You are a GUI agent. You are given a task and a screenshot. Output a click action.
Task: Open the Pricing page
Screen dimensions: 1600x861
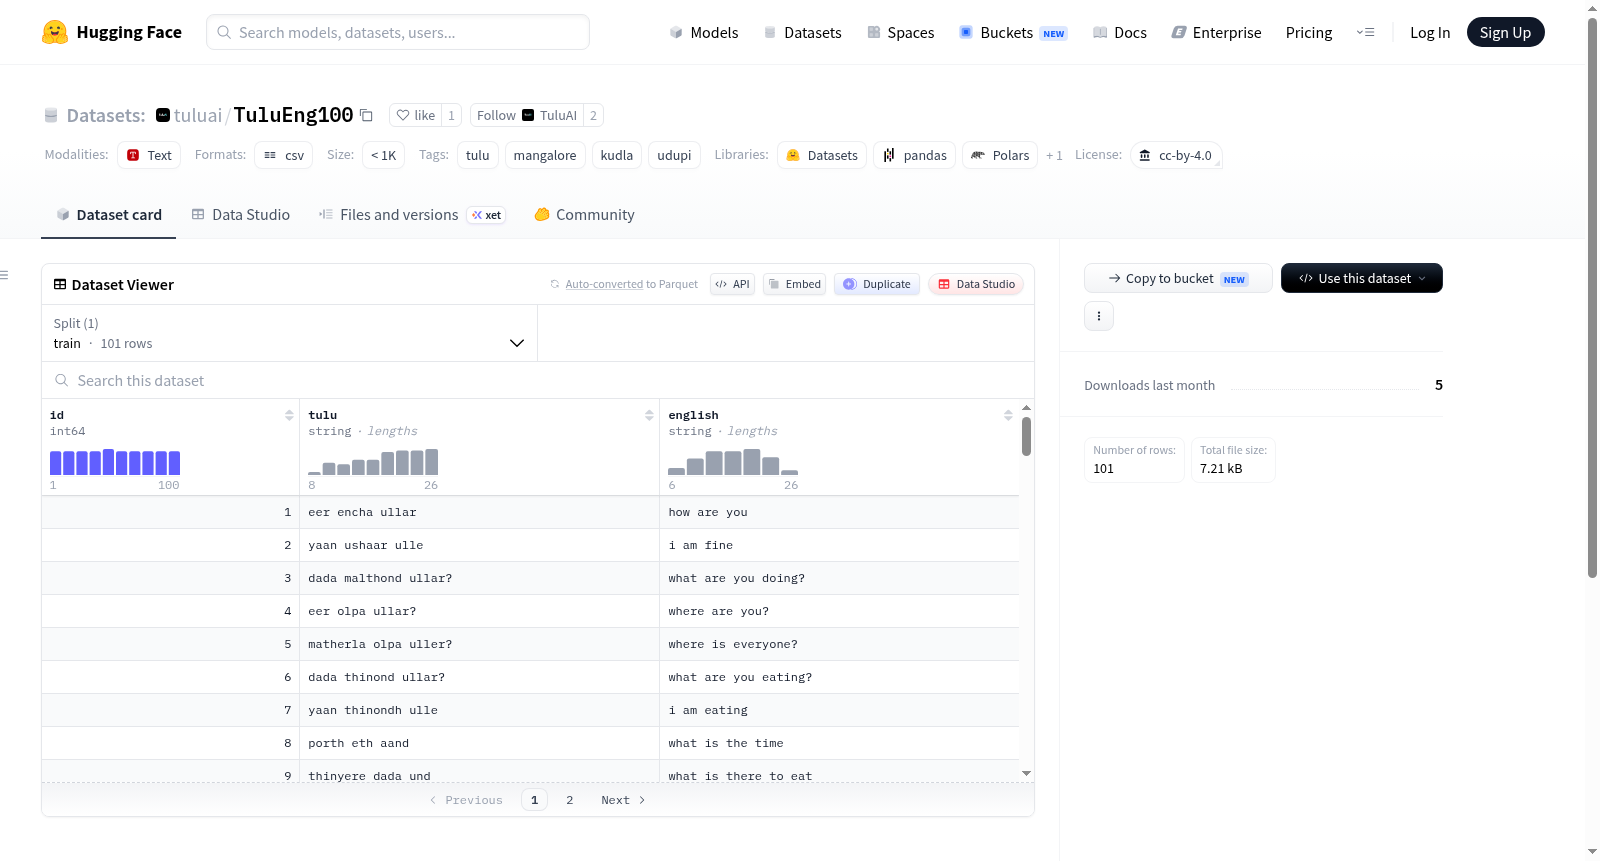[1309, 33]
